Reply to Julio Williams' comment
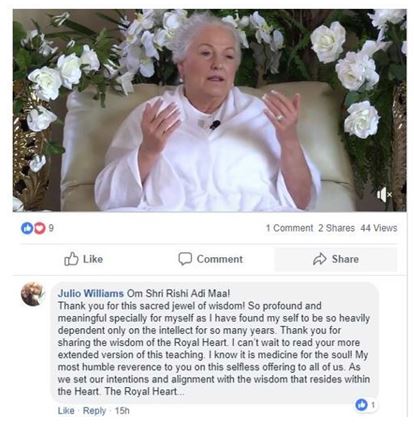The image size is (414, 424). point(94,411)
